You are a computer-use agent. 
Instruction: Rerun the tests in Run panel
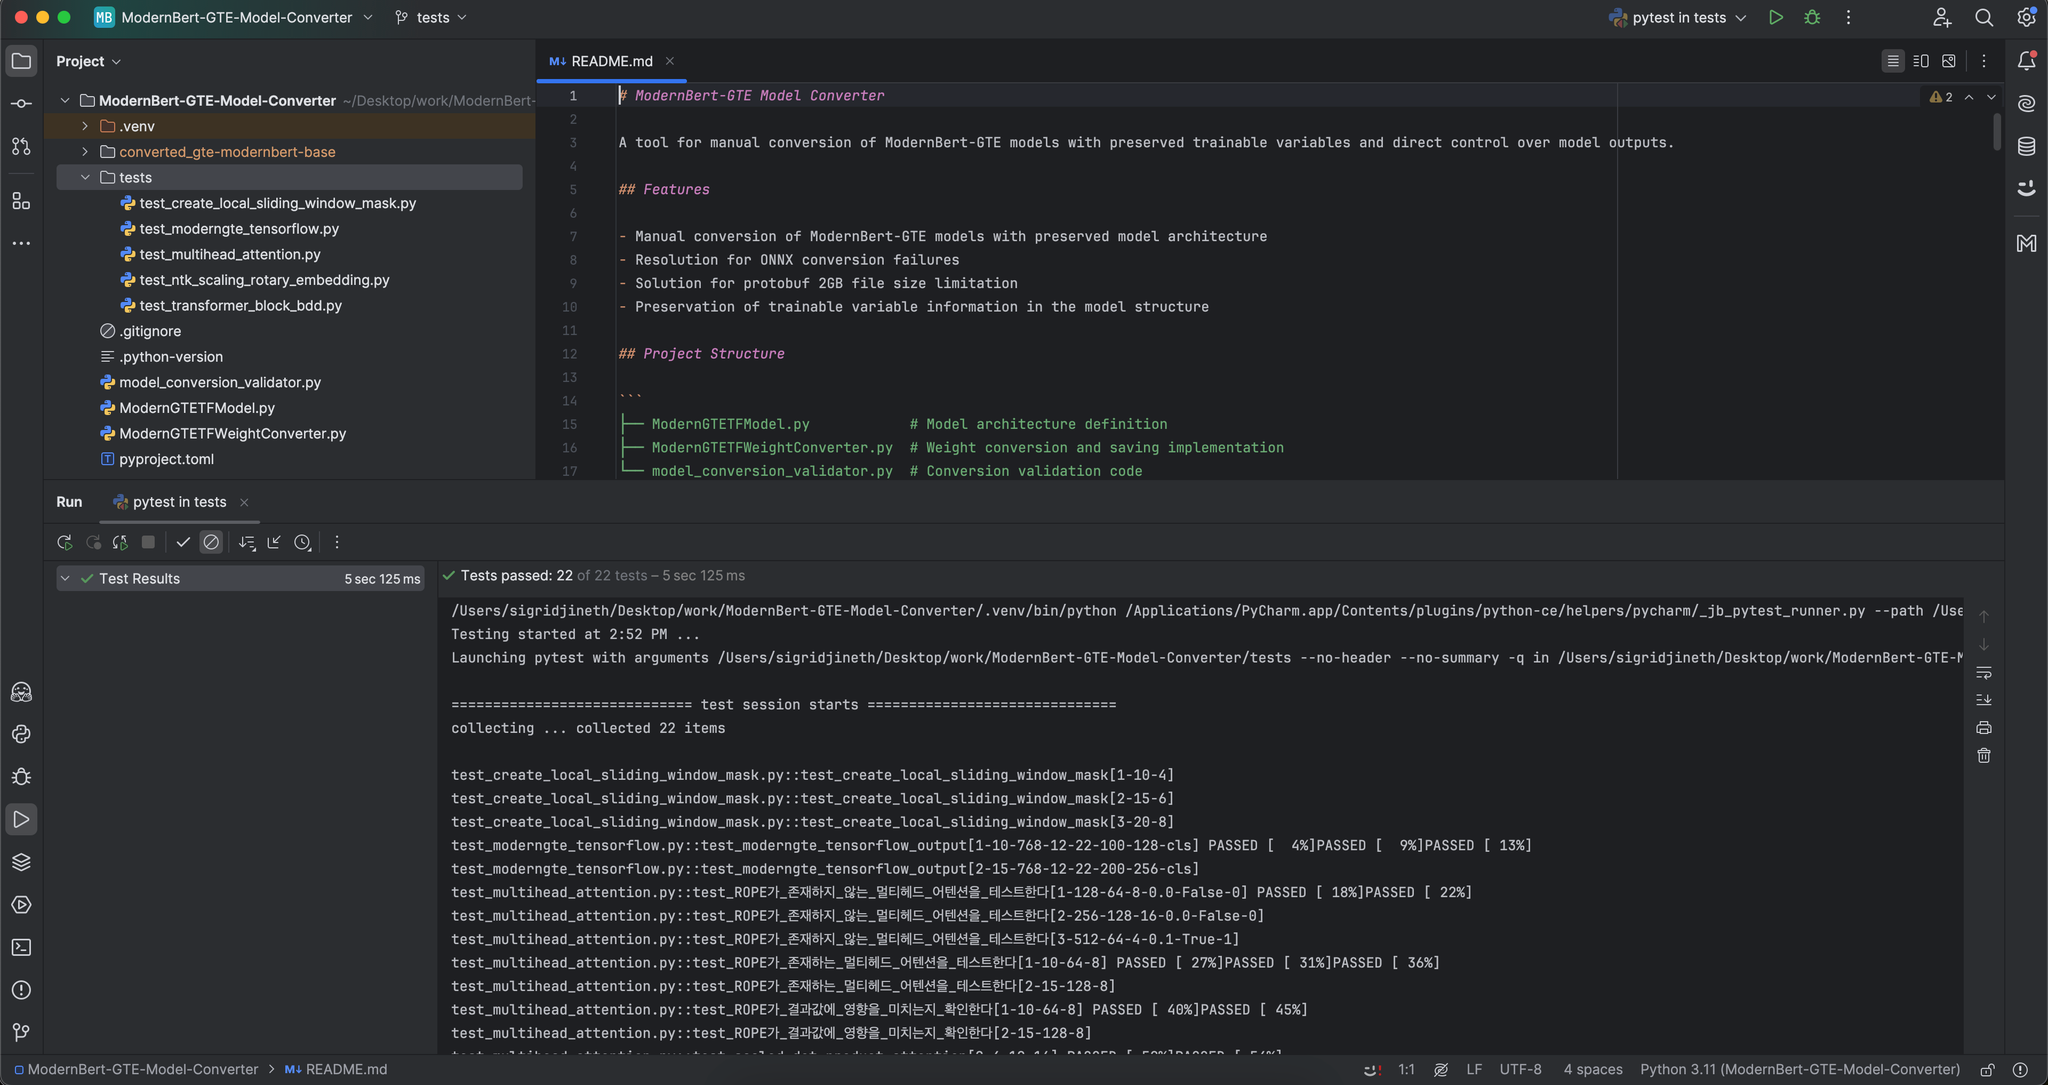pyautogui.click(x=65, y=542)
